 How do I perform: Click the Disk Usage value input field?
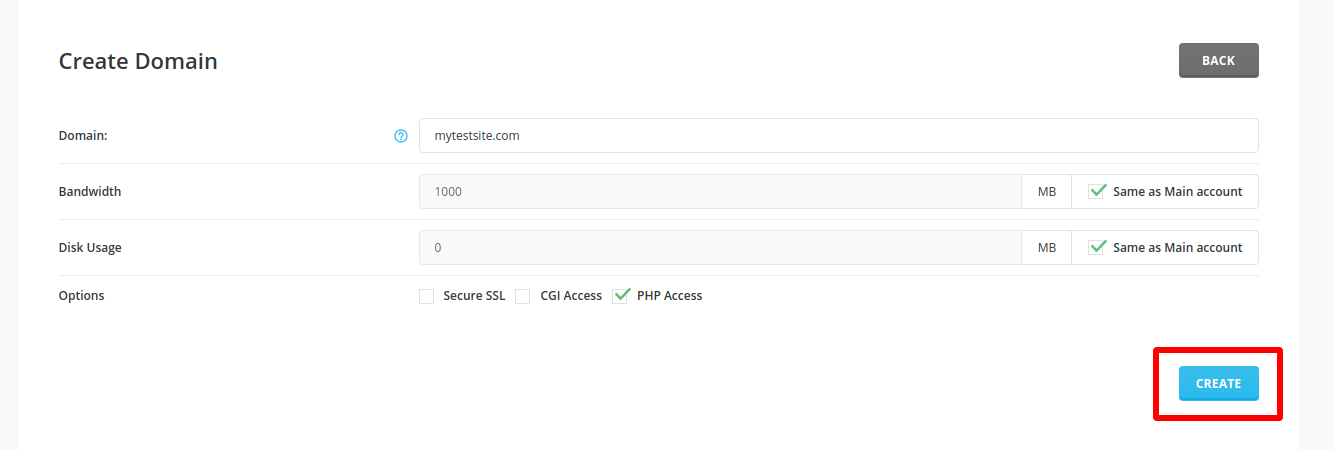pyautogui.click(x=720, y=248)
